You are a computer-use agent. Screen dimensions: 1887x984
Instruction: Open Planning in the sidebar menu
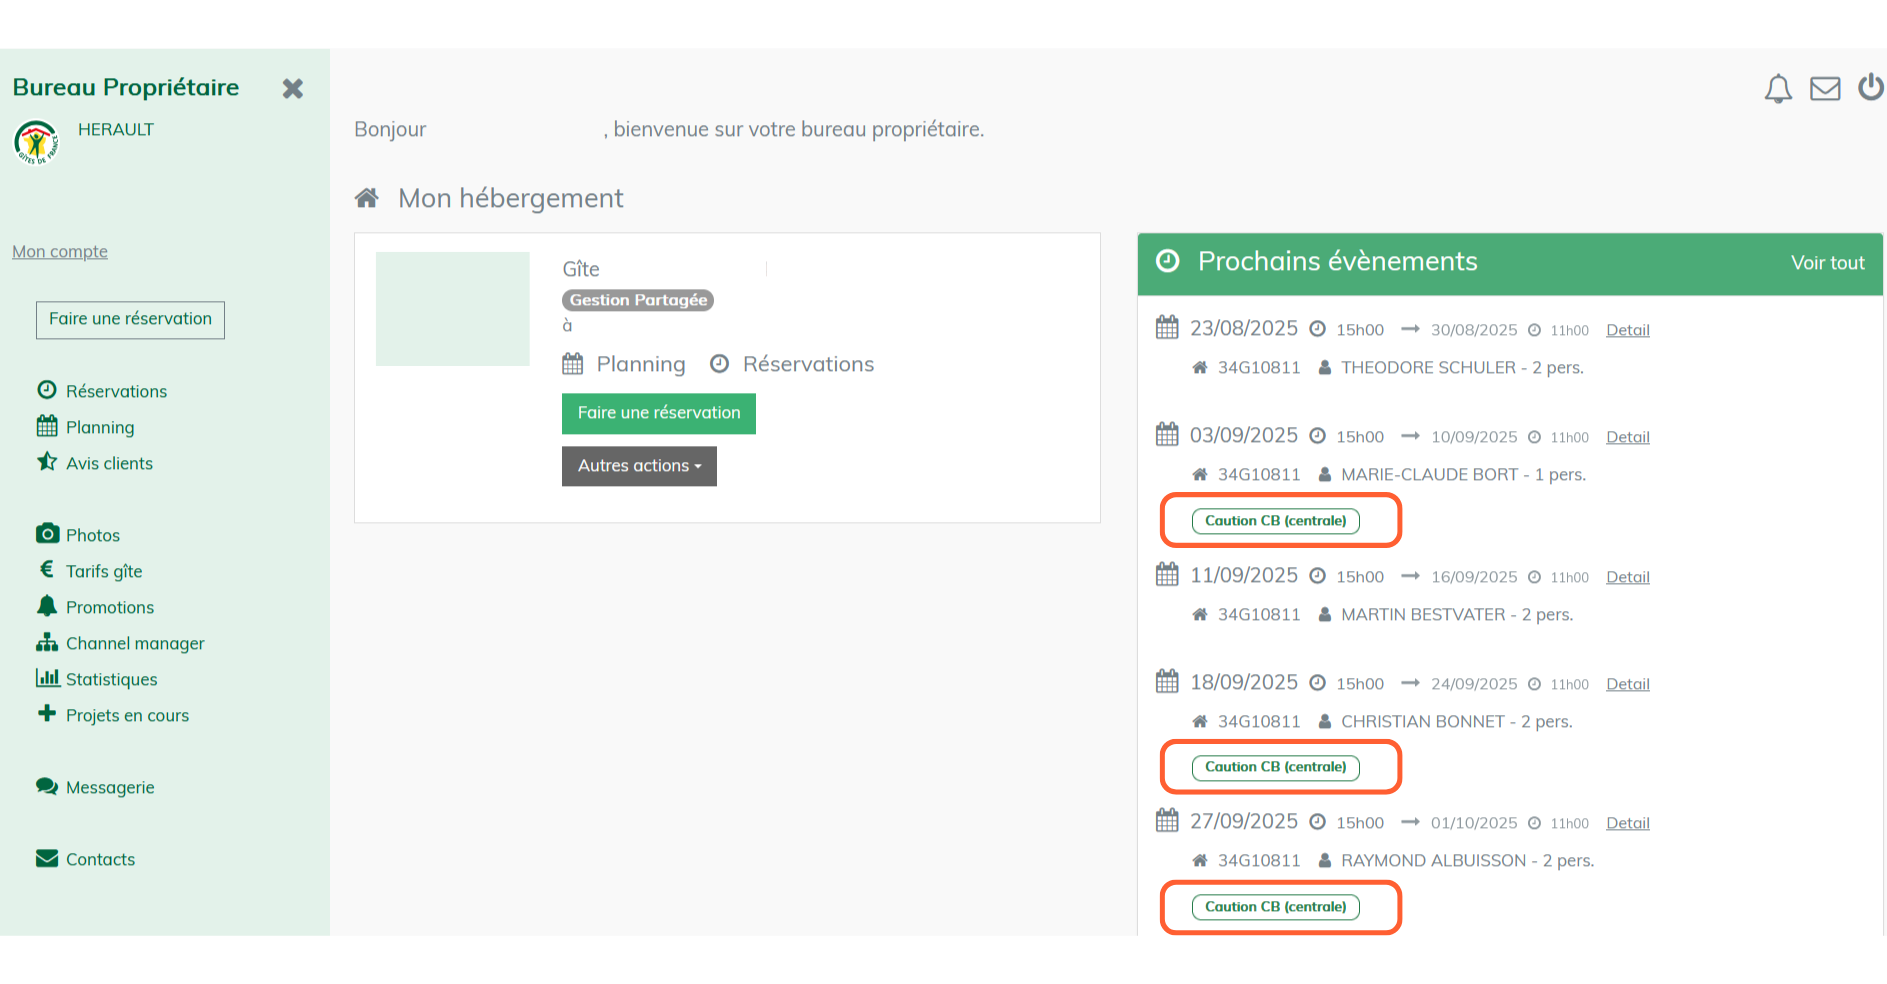[99, 427]
